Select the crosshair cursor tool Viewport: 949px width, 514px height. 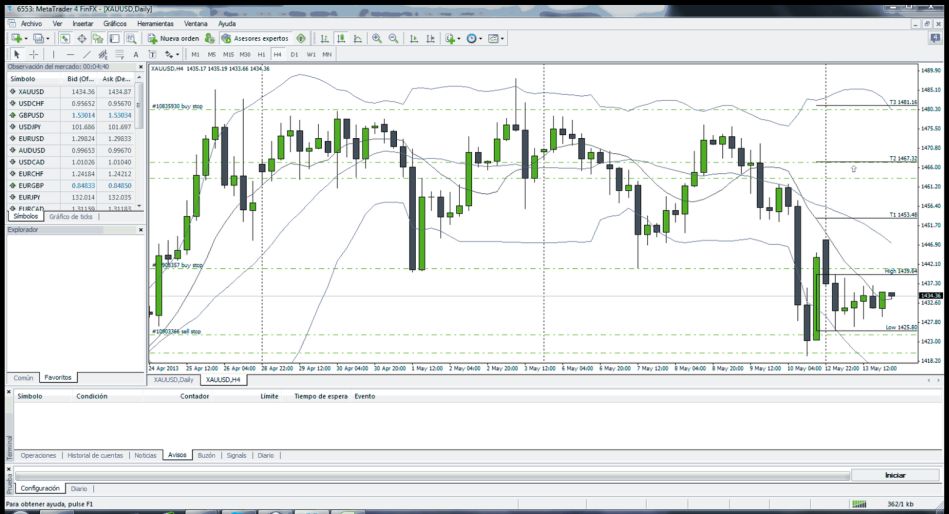(x=33, y=54)
